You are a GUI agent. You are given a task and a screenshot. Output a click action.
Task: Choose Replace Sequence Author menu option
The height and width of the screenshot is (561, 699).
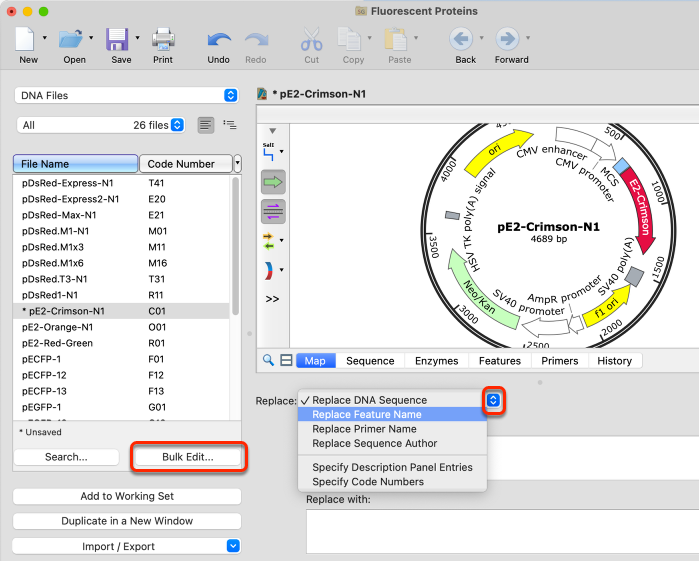pyautogui.click(x=392, y=443)
